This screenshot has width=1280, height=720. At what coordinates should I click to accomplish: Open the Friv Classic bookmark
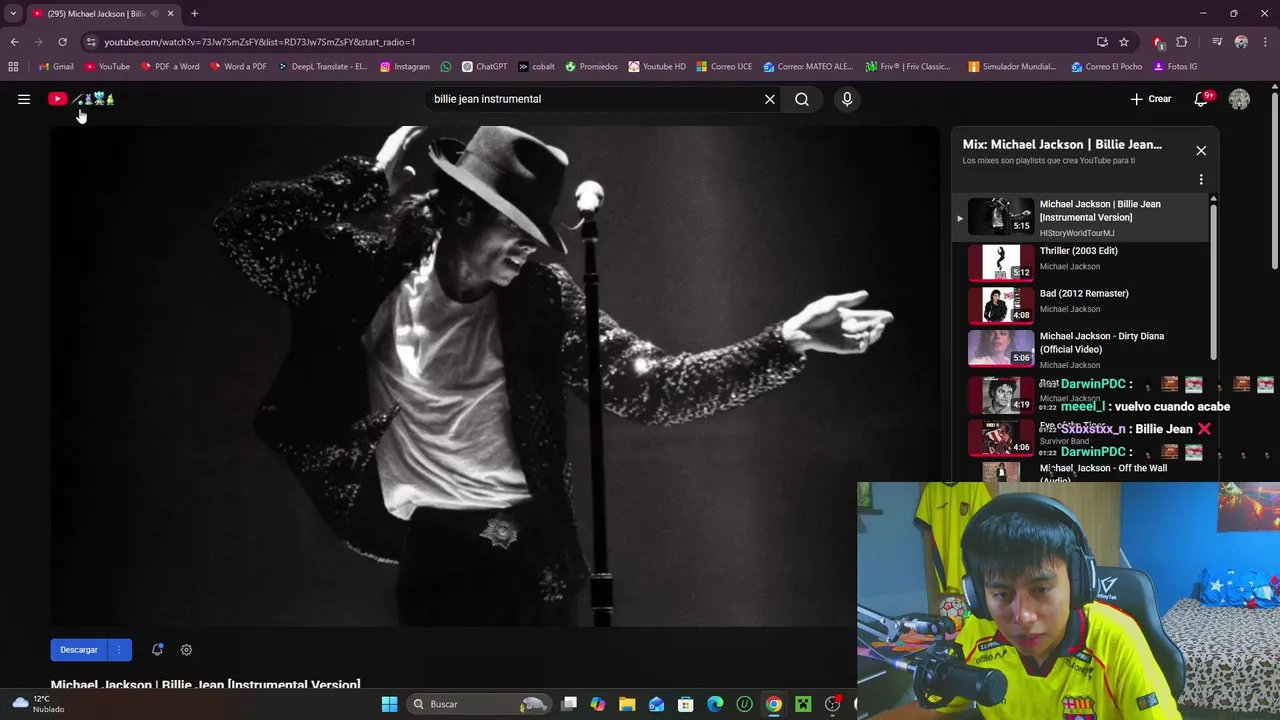pyautogui.click(x=908, y=67)
